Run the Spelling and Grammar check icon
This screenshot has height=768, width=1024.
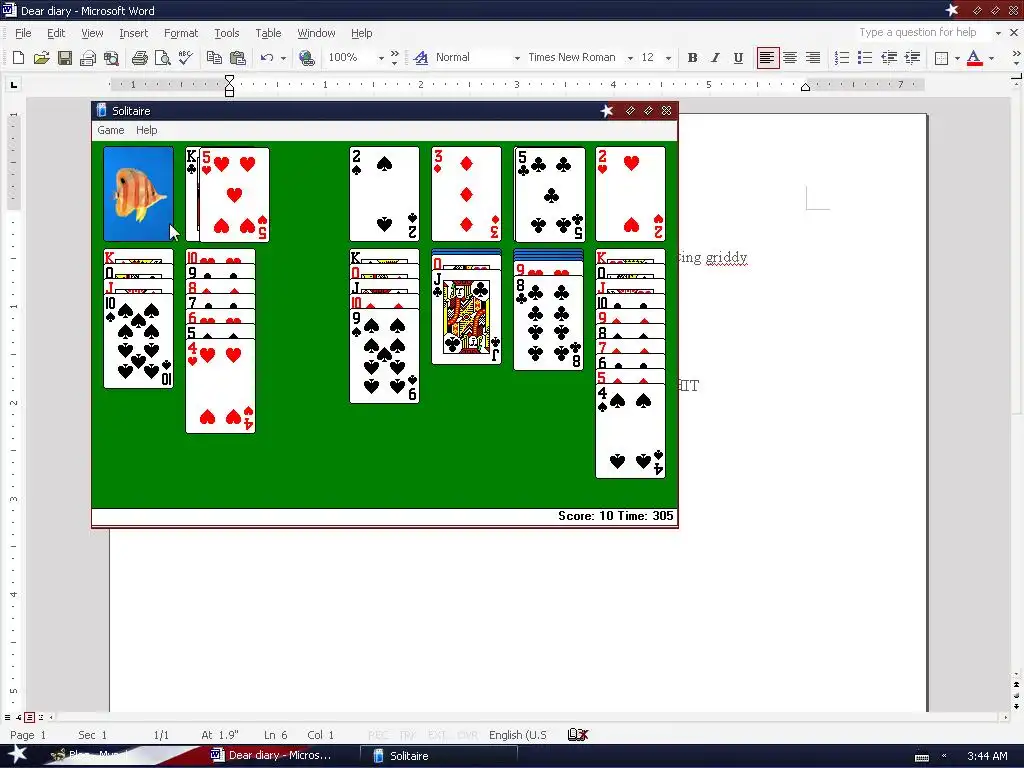185,58
